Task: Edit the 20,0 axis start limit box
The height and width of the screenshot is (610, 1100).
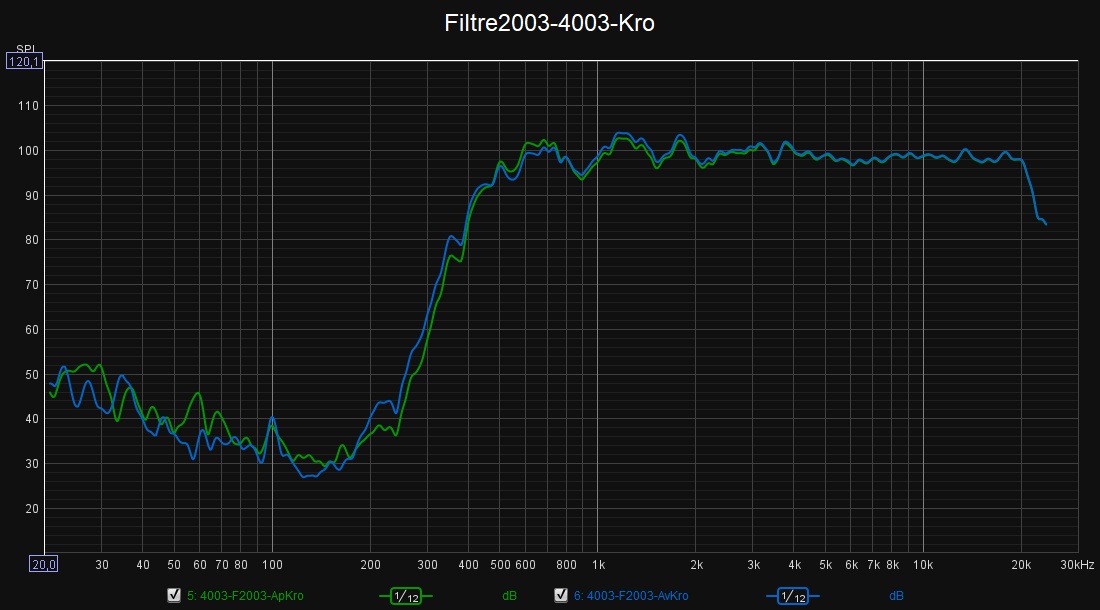Action: pyautogui.click(x=43, y=564)
